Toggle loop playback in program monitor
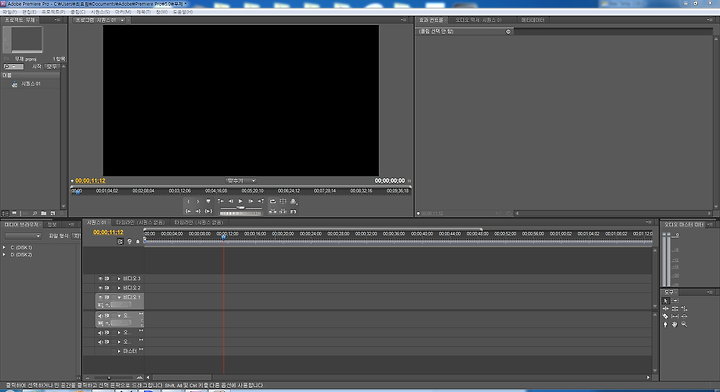 pyautogui.click(x=273, y=201)
